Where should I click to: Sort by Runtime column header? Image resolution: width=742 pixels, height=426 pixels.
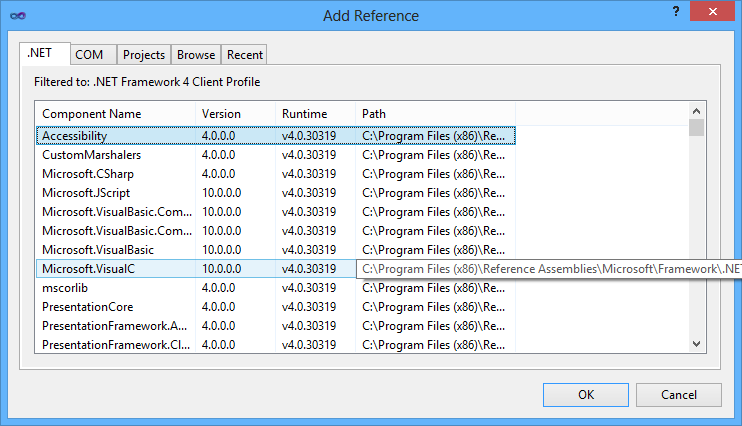tap(315, 114)
